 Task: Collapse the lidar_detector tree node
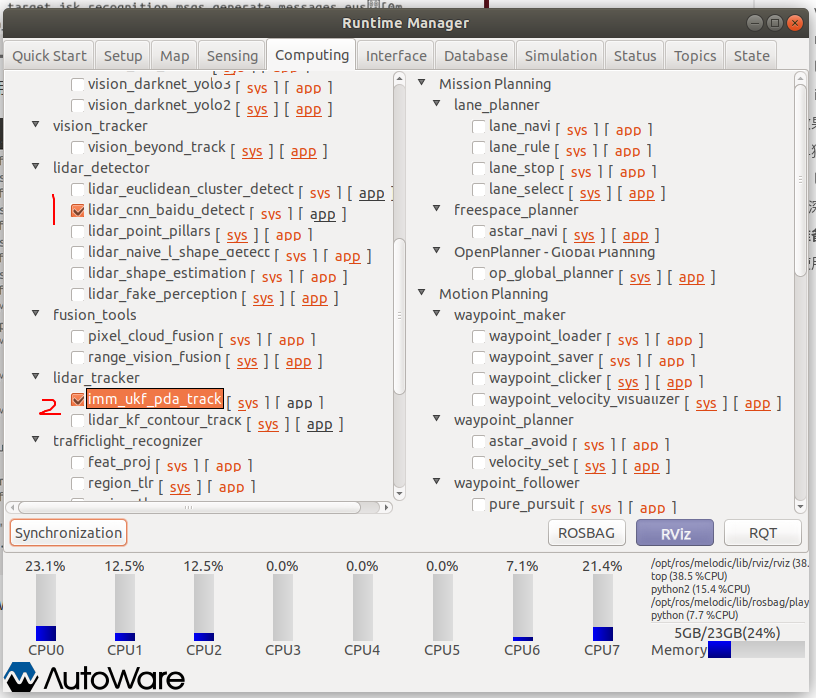pyautogui.click(x=36, y=167)
